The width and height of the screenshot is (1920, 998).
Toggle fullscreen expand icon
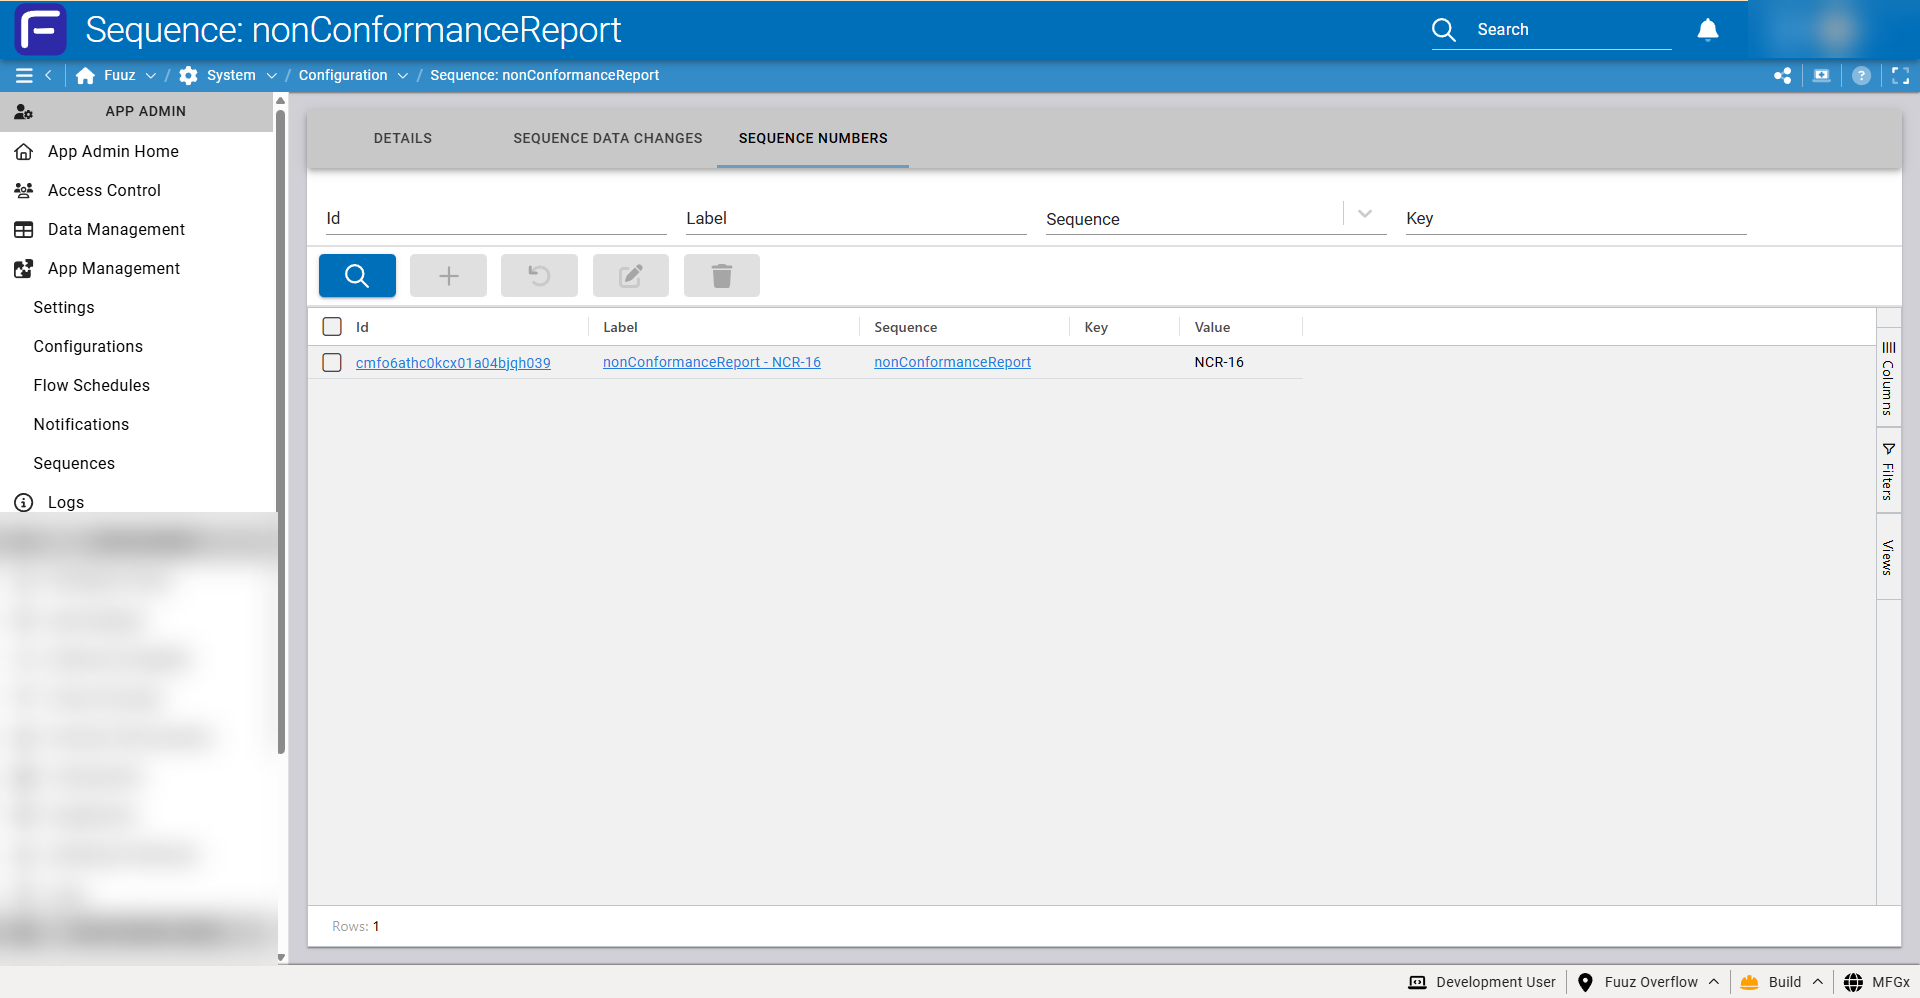coord(1901,75)
